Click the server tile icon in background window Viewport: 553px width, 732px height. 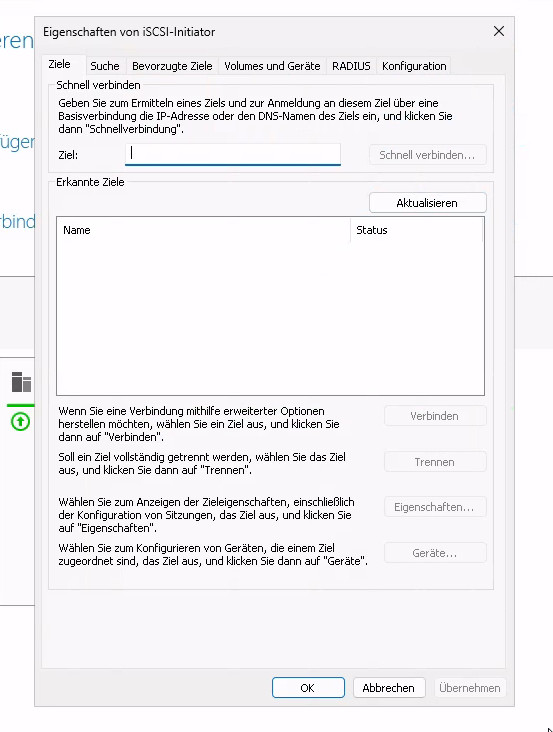21,381
